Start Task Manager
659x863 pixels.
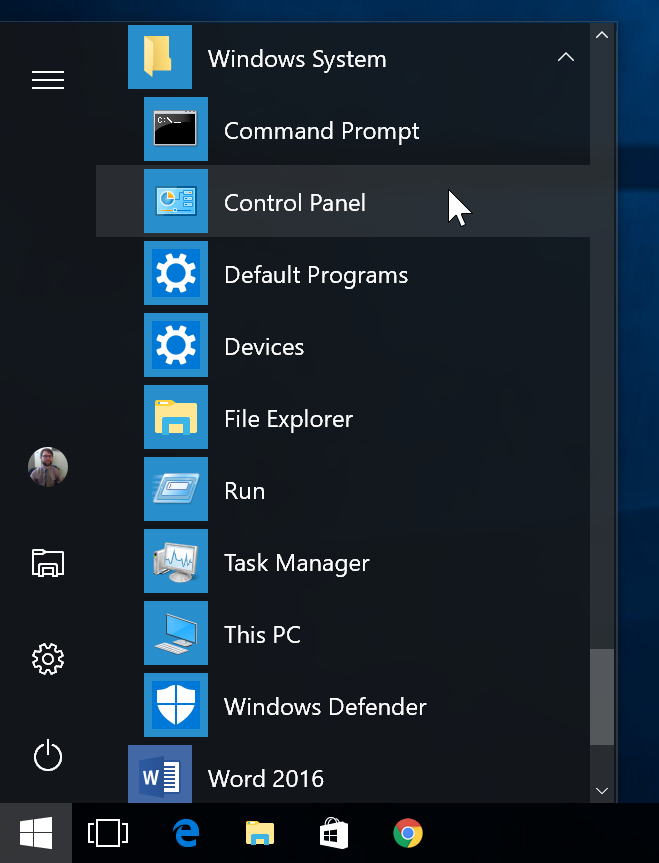tap(296, 563)
